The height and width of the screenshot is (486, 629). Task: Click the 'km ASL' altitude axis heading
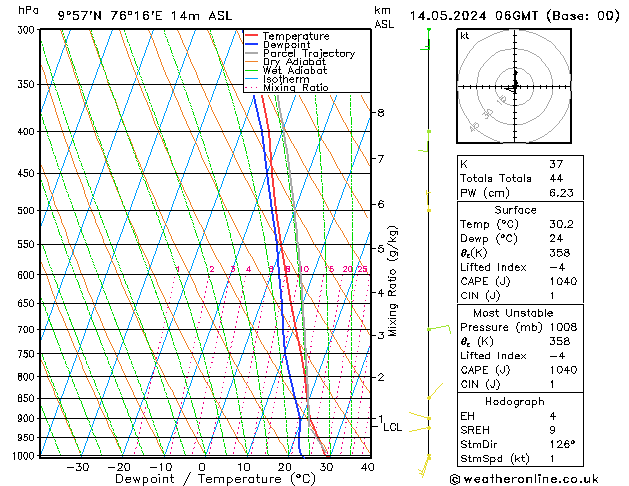click(x=384, y=17)
